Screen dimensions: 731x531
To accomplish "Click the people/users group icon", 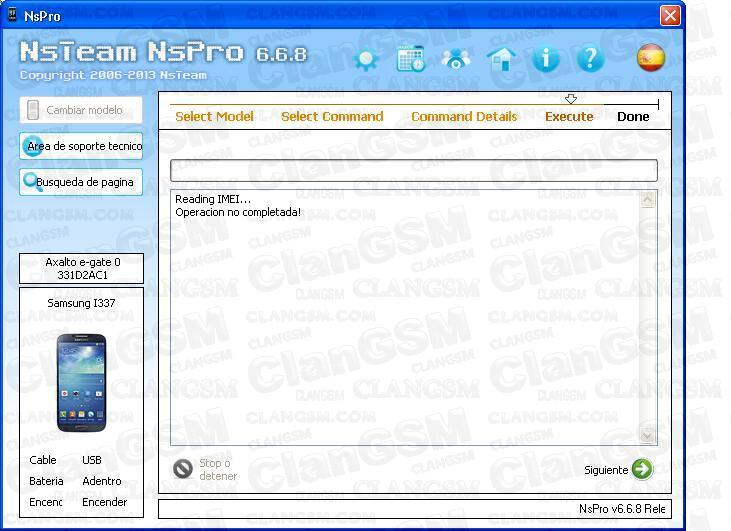I will 455,59.
